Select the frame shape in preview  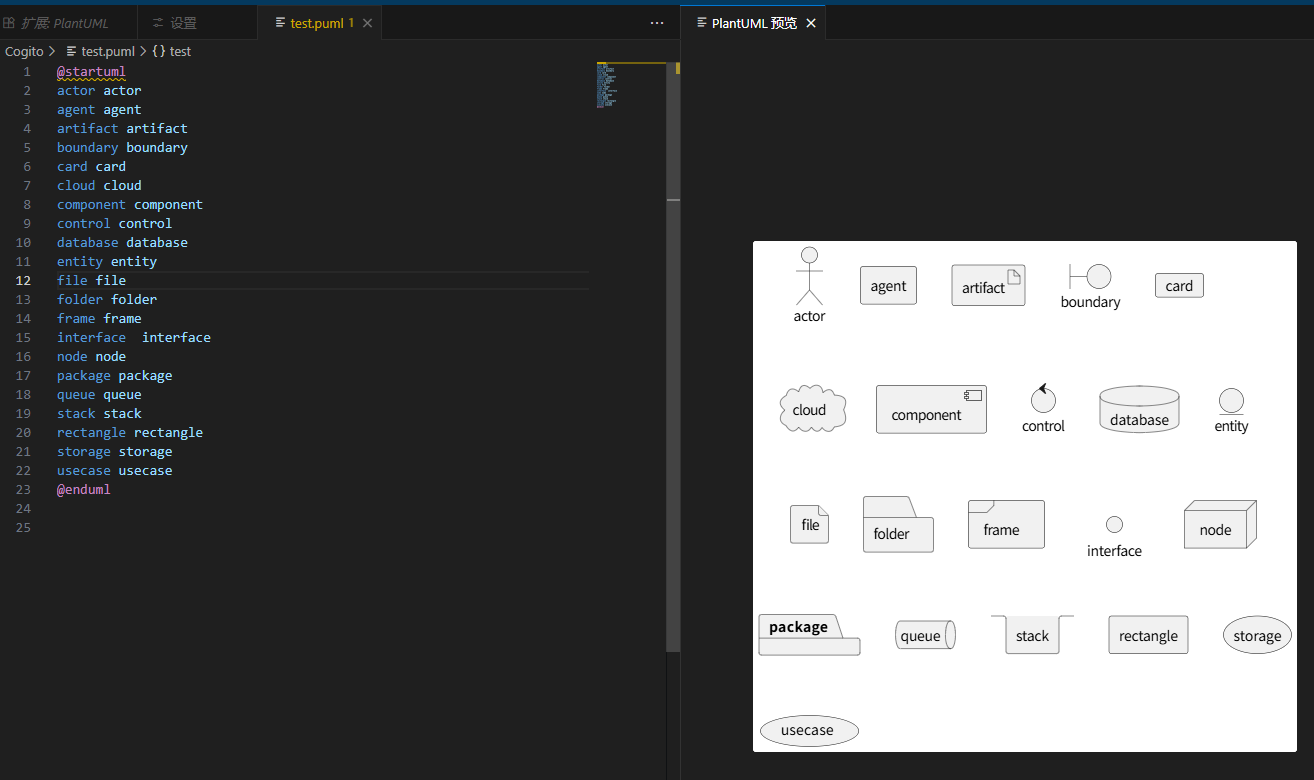[x=1006, y=524]
